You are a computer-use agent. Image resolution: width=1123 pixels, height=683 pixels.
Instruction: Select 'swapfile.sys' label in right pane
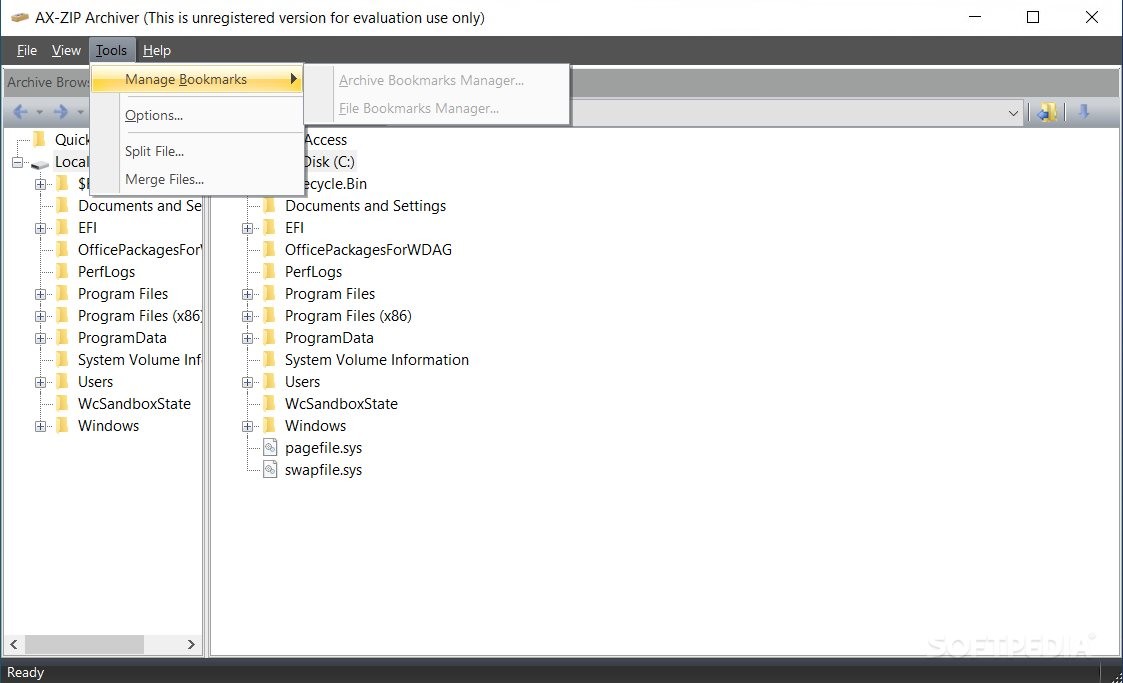coord(323,470)
